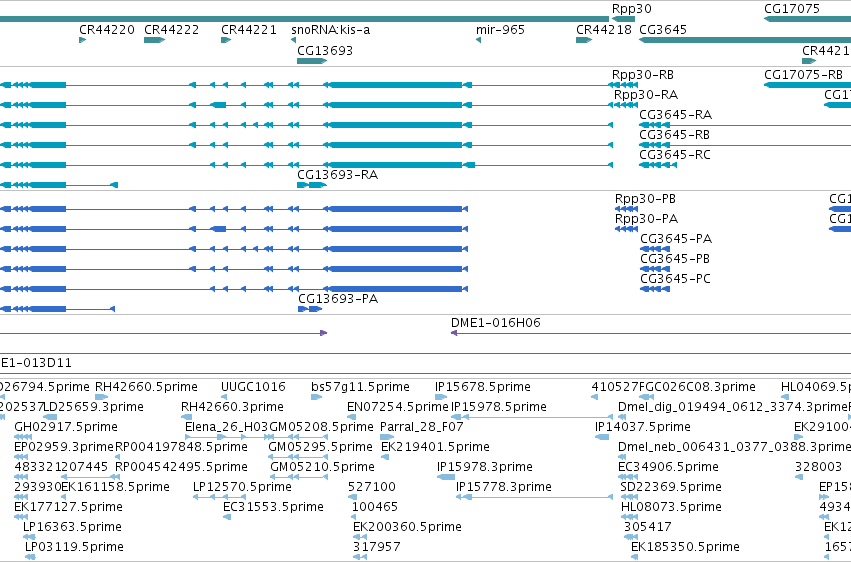This screenshot has height=562, width=851.
Task: Open the IP15978.3prime EST label
Action: point(485,468)
